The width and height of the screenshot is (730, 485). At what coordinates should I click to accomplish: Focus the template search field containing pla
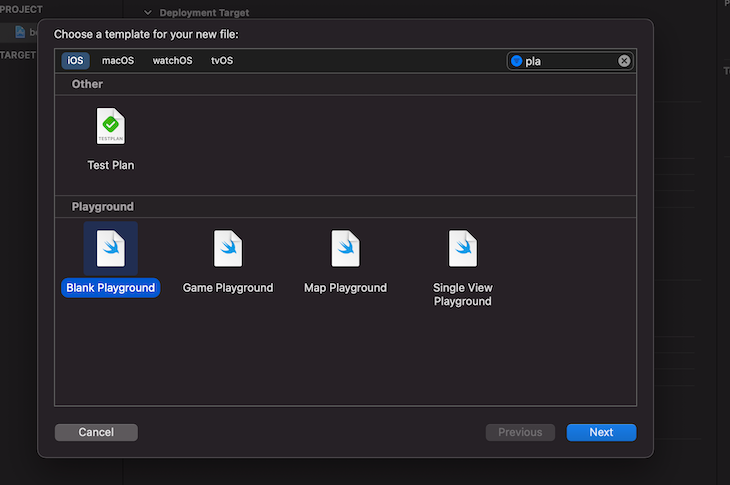[570, 61]
